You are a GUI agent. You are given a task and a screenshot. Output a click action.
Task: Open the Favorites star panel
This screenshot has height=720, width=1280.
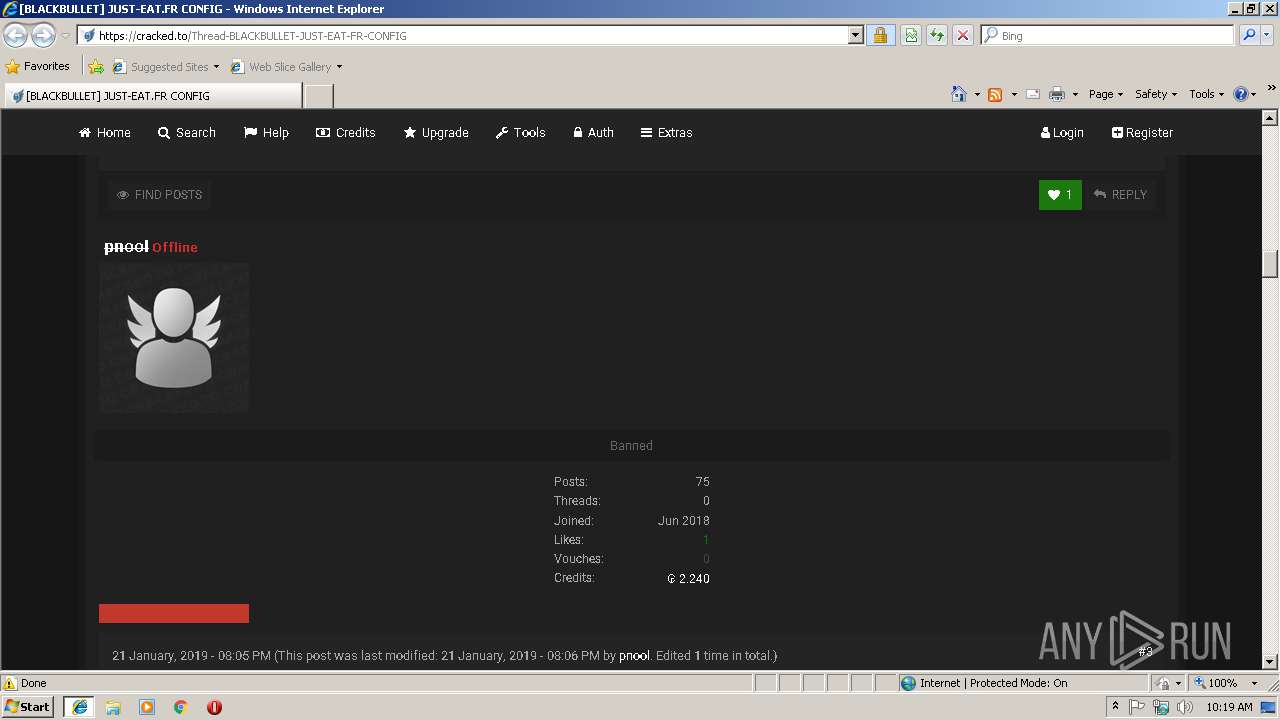coord(38,66)
